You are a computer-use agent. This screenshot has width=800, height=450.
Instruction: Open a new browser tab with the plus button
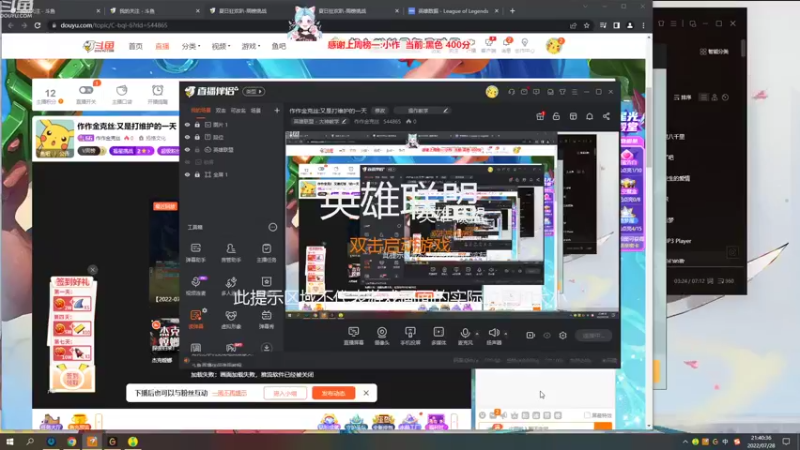point(512,11)
